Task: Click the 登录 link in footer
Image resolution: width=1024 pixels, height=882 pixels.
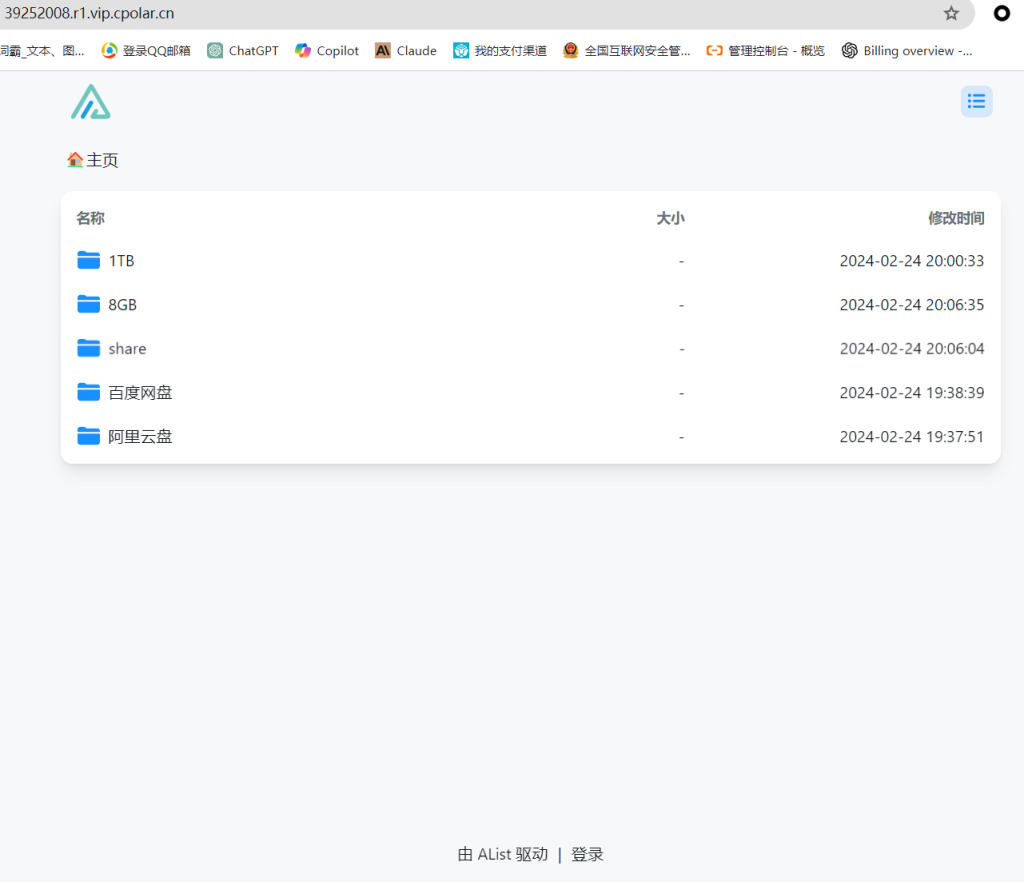Action: click(x=587, y=854)
